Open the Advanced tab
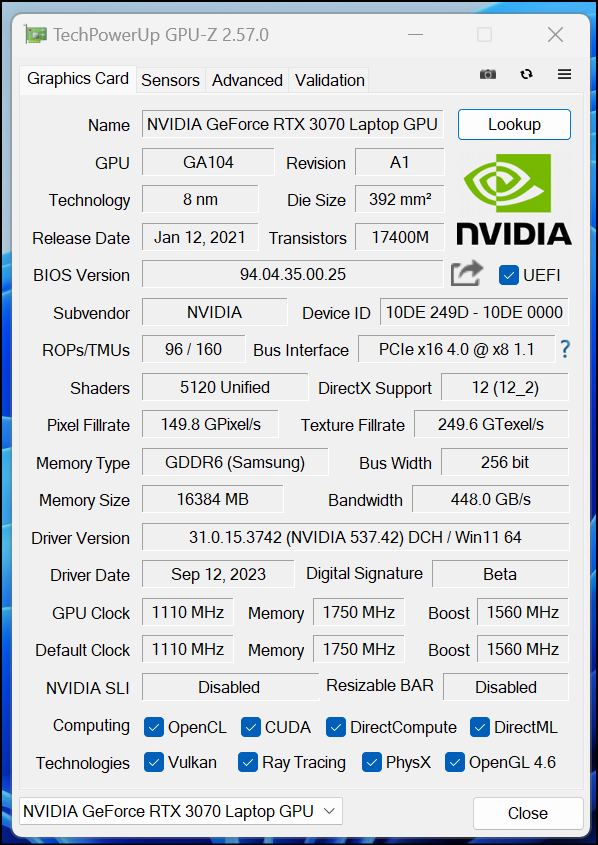This screenshot has height=845, width=598. [247, 80]
